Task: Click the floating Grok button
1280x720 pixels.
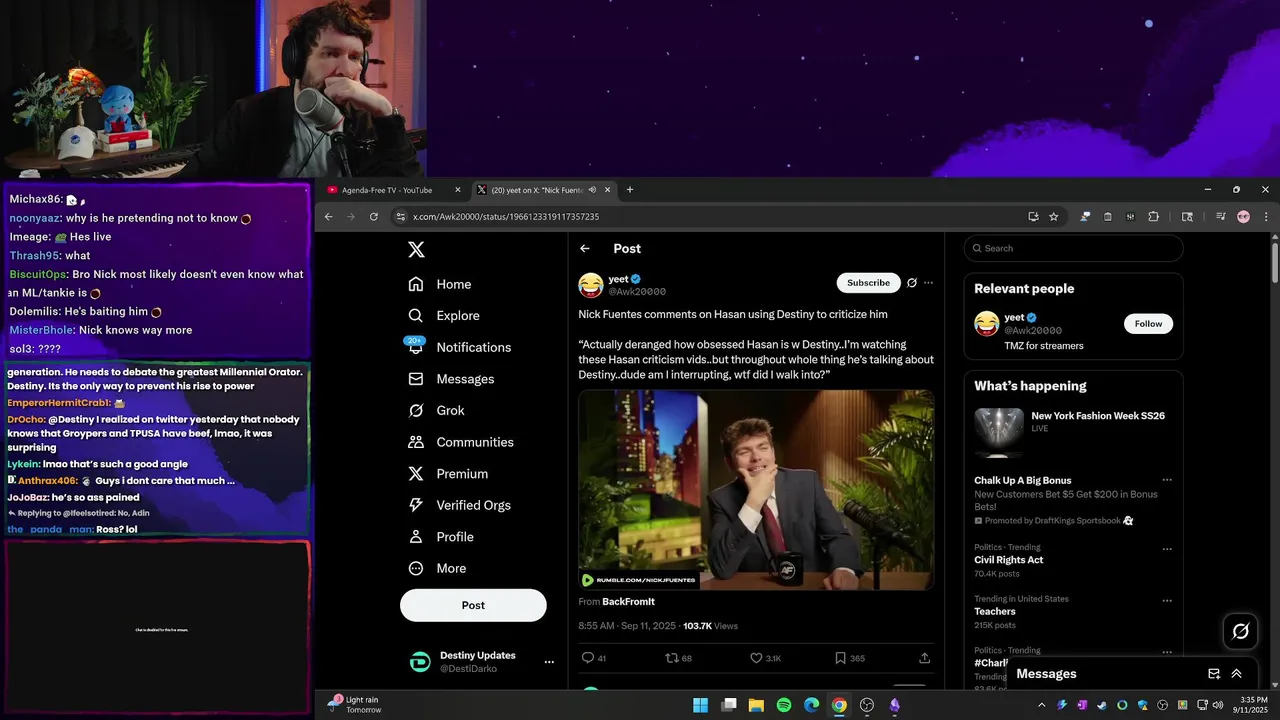Action: (1241, 631)
